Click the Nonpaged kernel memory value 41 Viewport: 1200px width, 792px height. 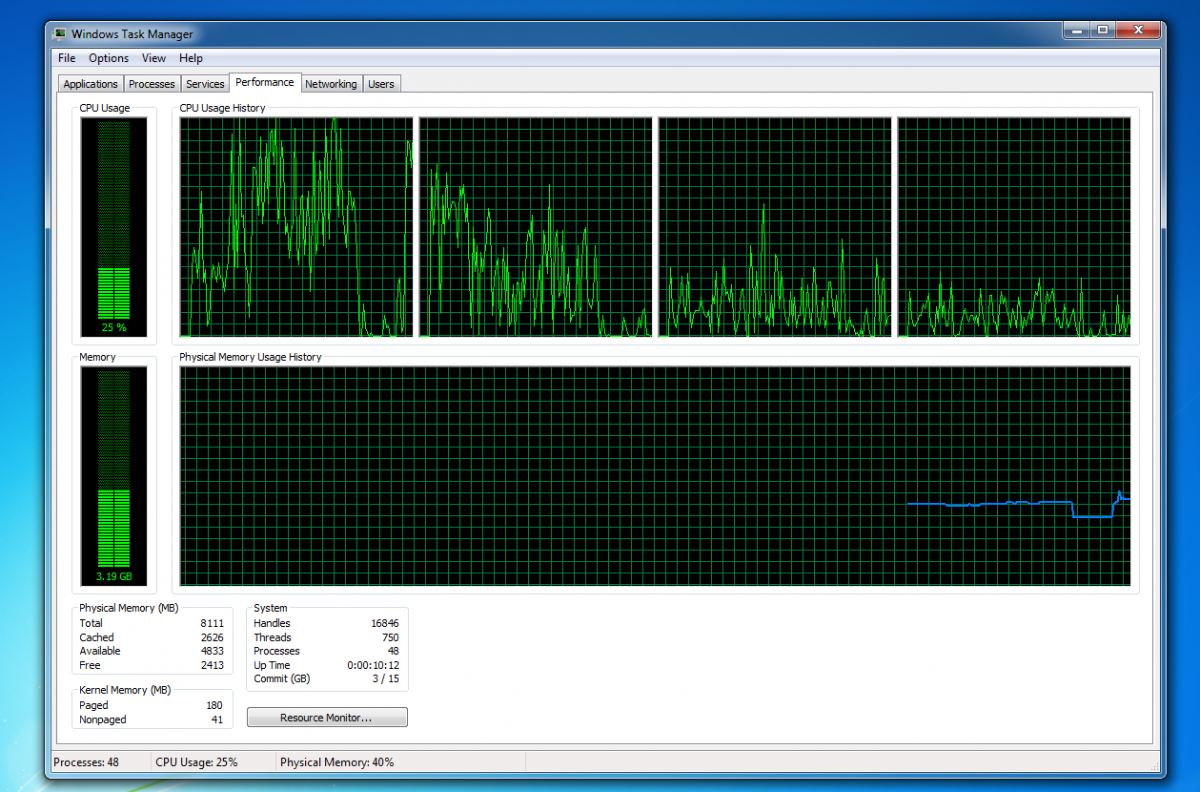tap(217, 719)
